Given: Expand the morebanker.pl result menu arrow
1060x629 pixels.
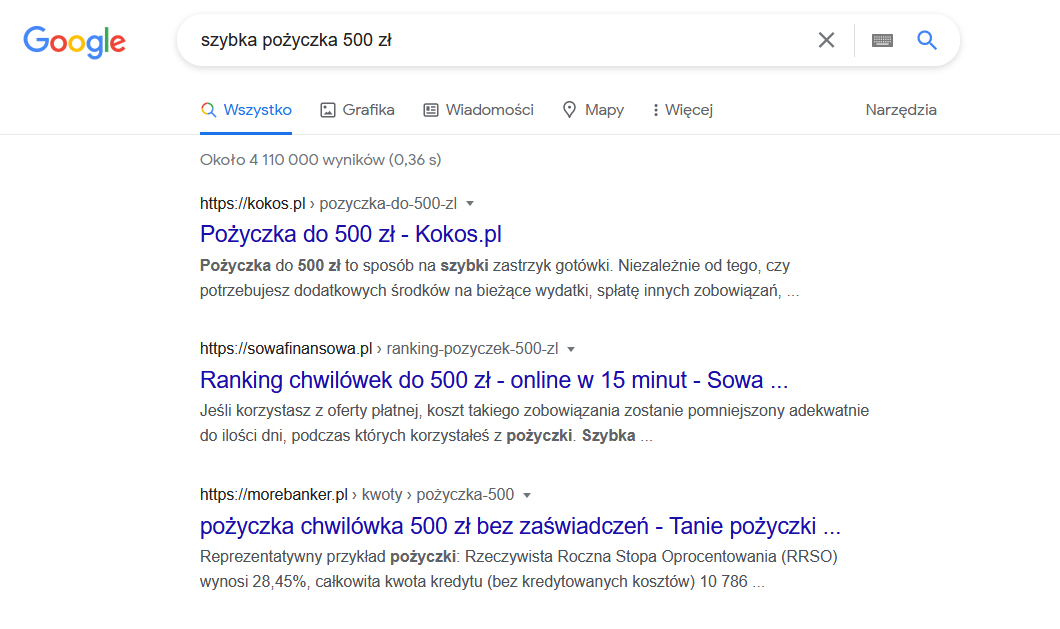Looking at the screenshot, I should [527, 494].
